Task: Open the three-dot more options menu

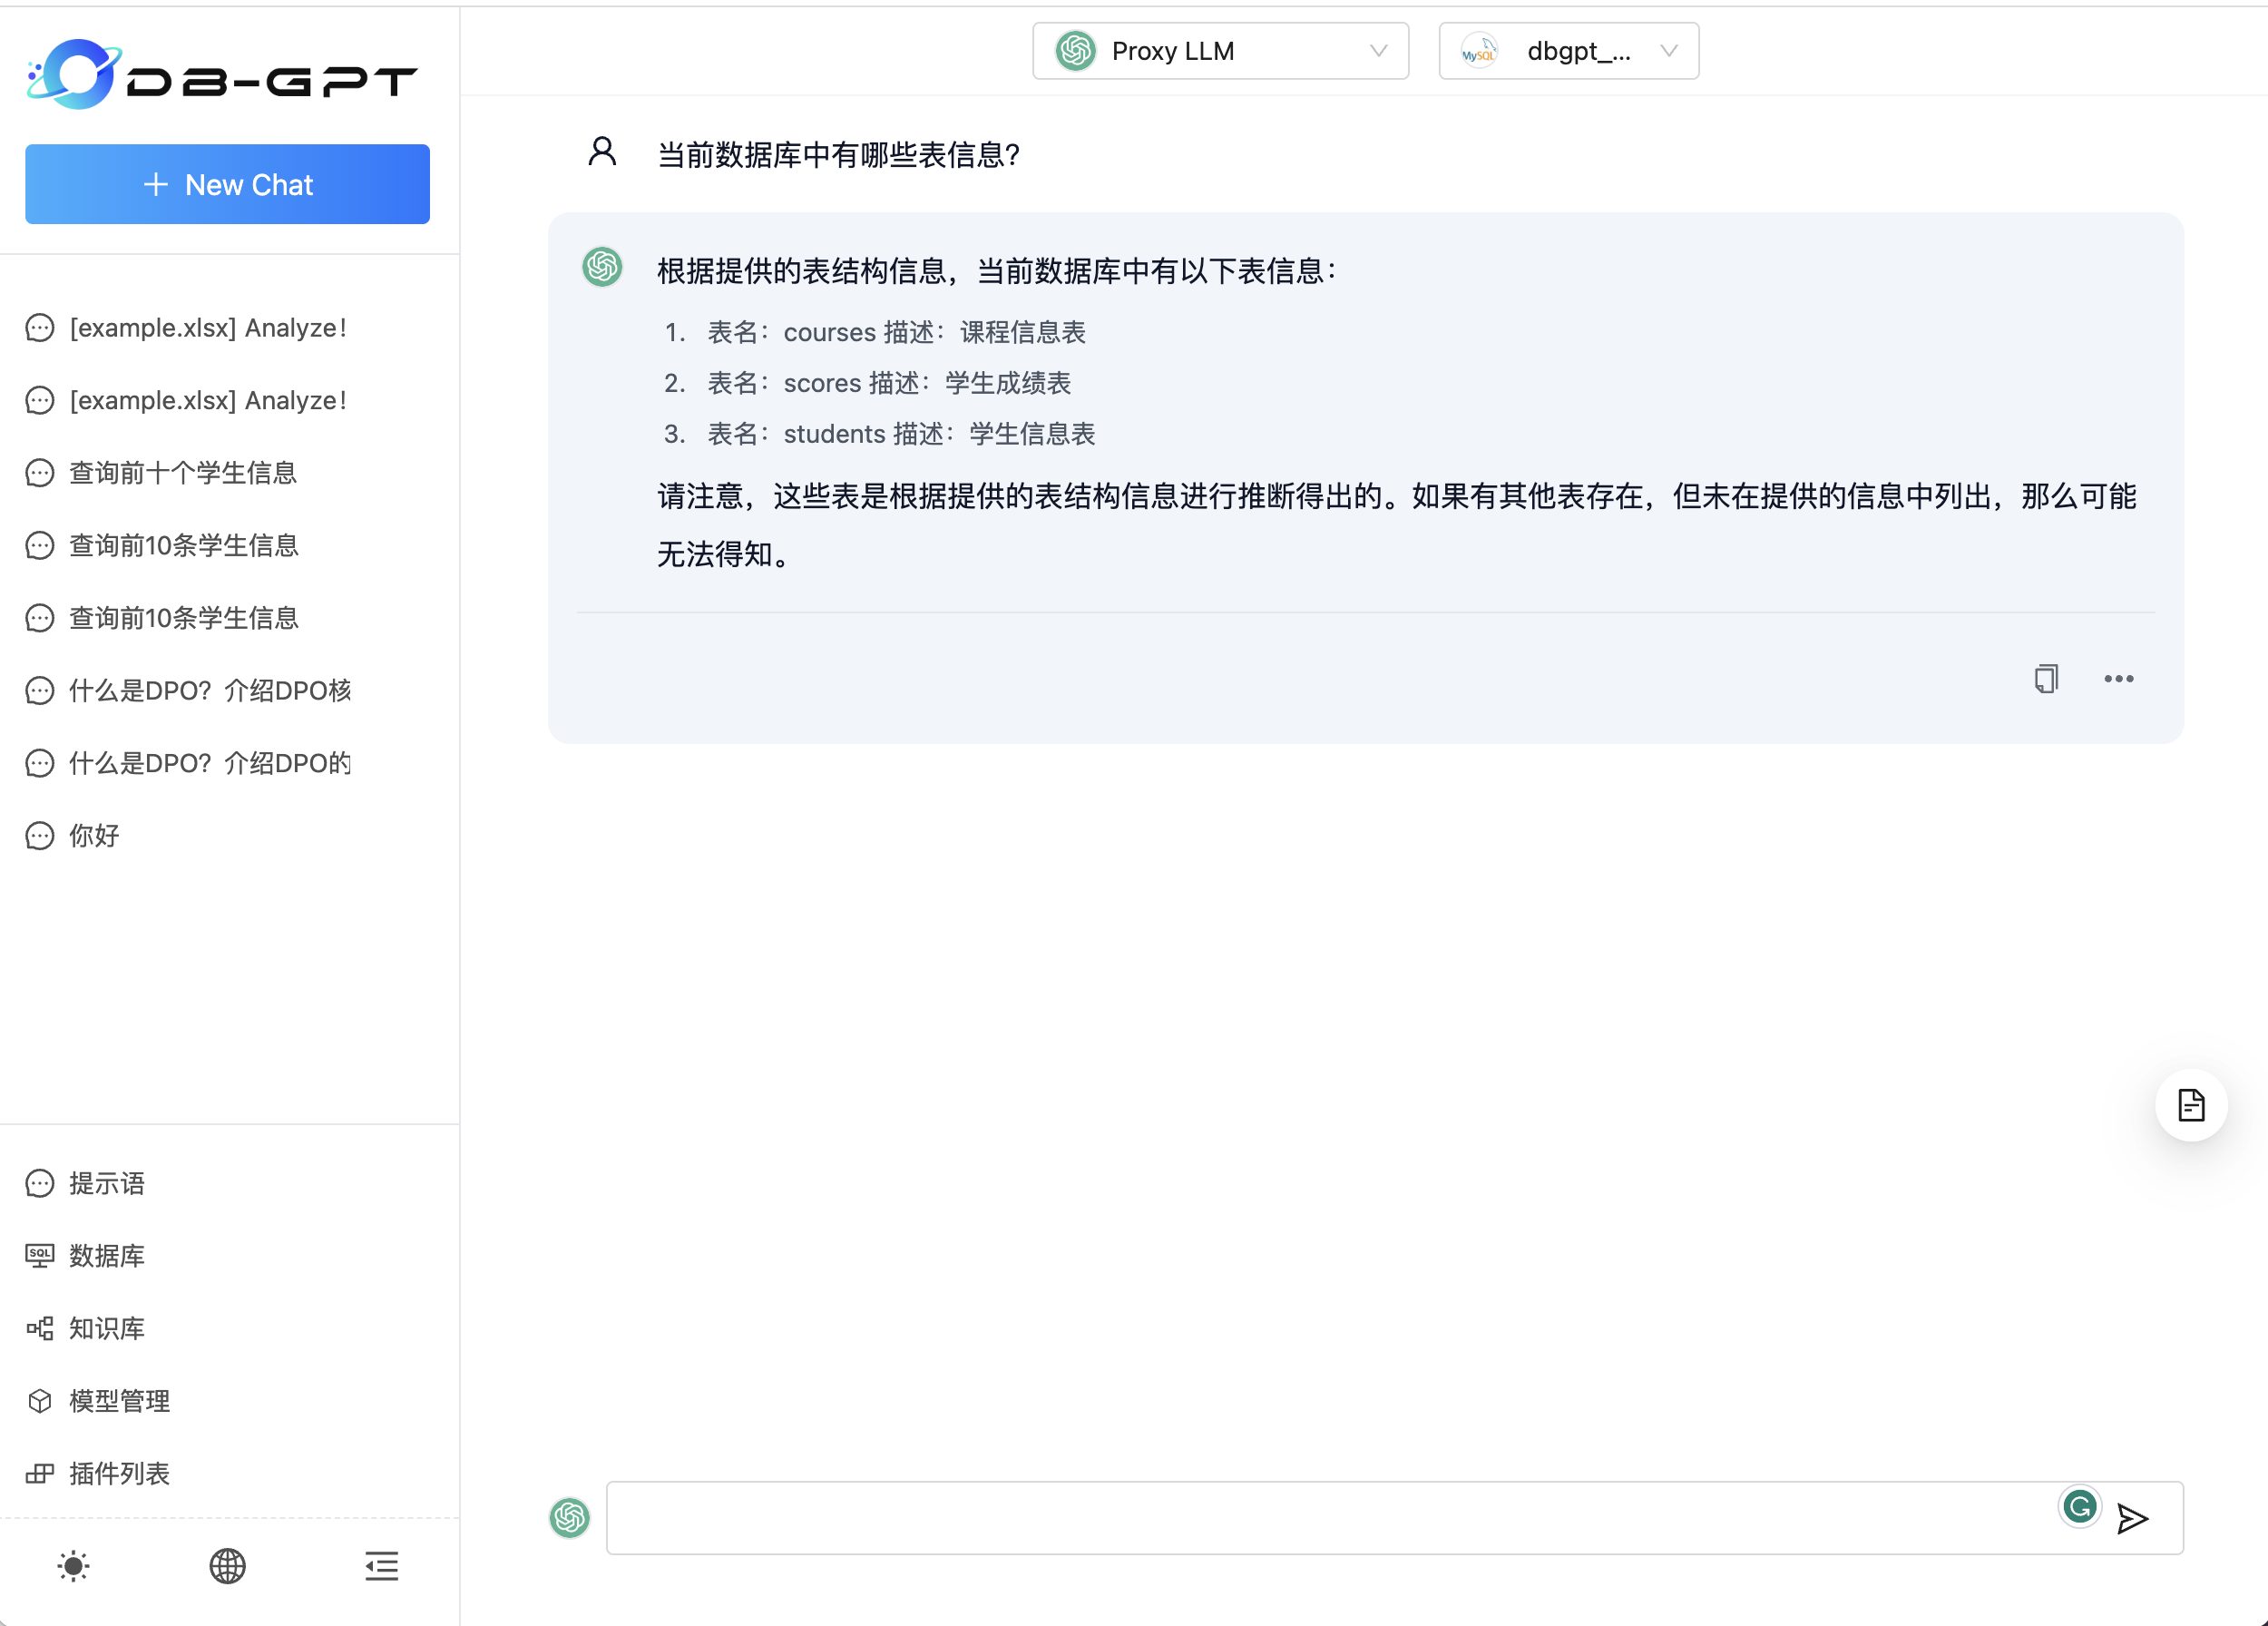Action: point(2118,679)
